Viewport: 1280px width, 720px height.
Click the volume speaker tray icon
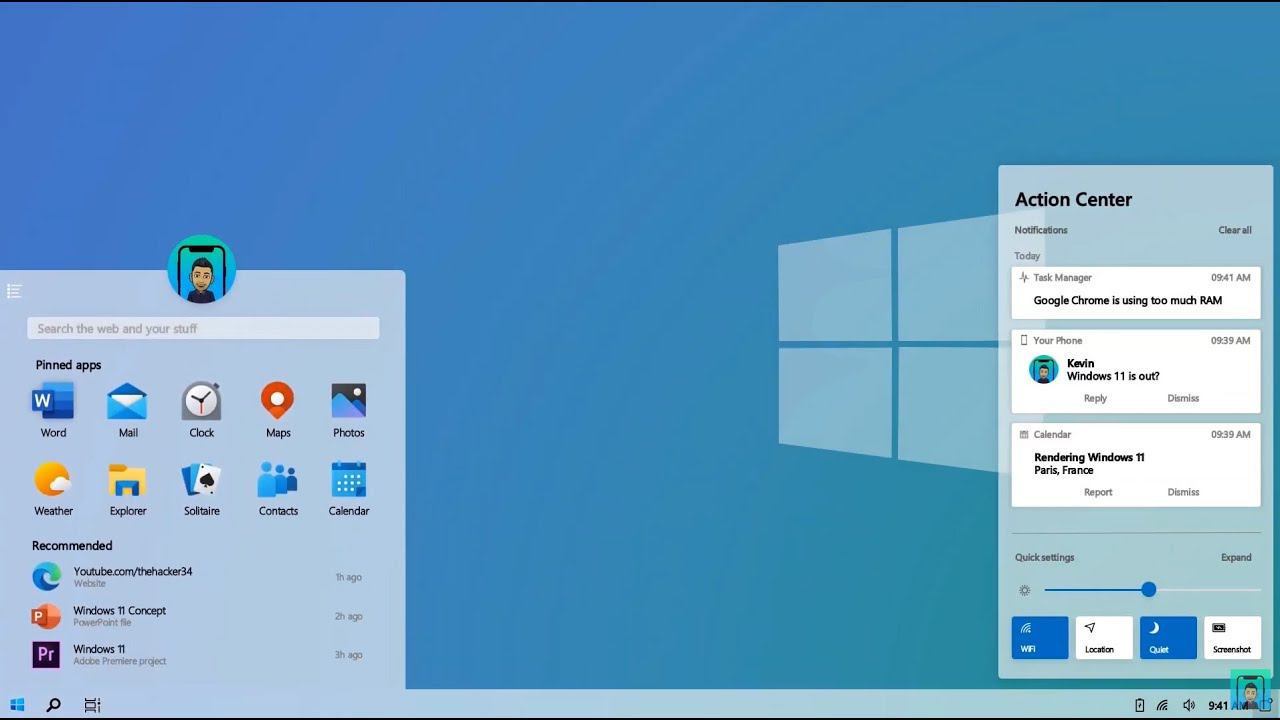click(x=1188, y=705)
